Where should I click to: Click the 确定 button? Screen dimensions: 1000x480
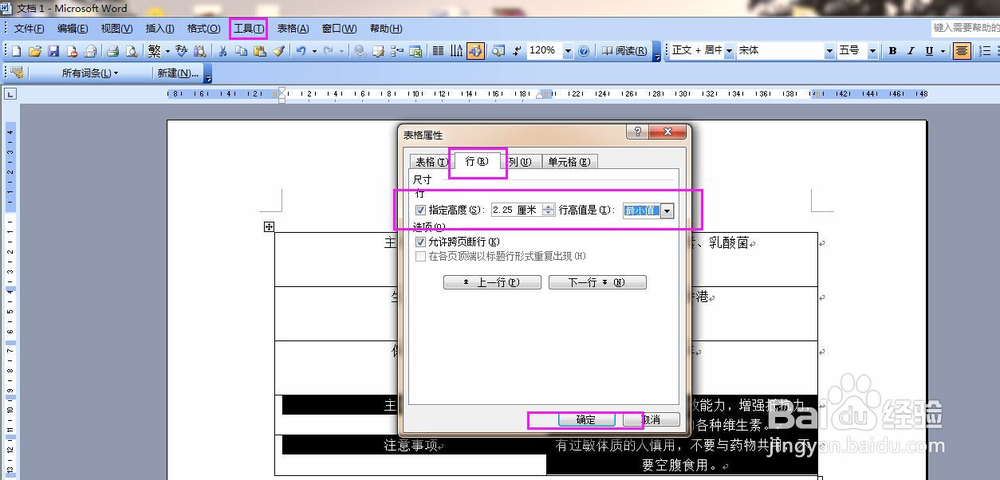(x=585, y=419)
